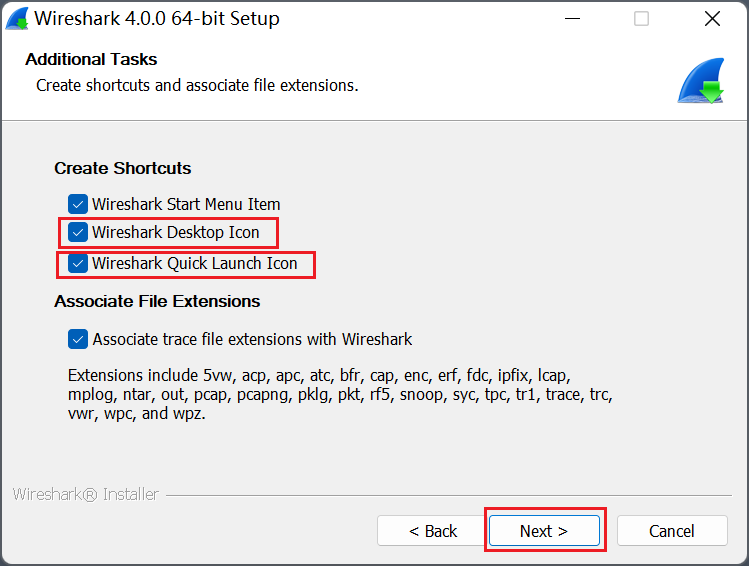Click the 'Create shortcuts and associate file extensions' subtitle
This screenshot has width=749, height=566.
[197, 85]
